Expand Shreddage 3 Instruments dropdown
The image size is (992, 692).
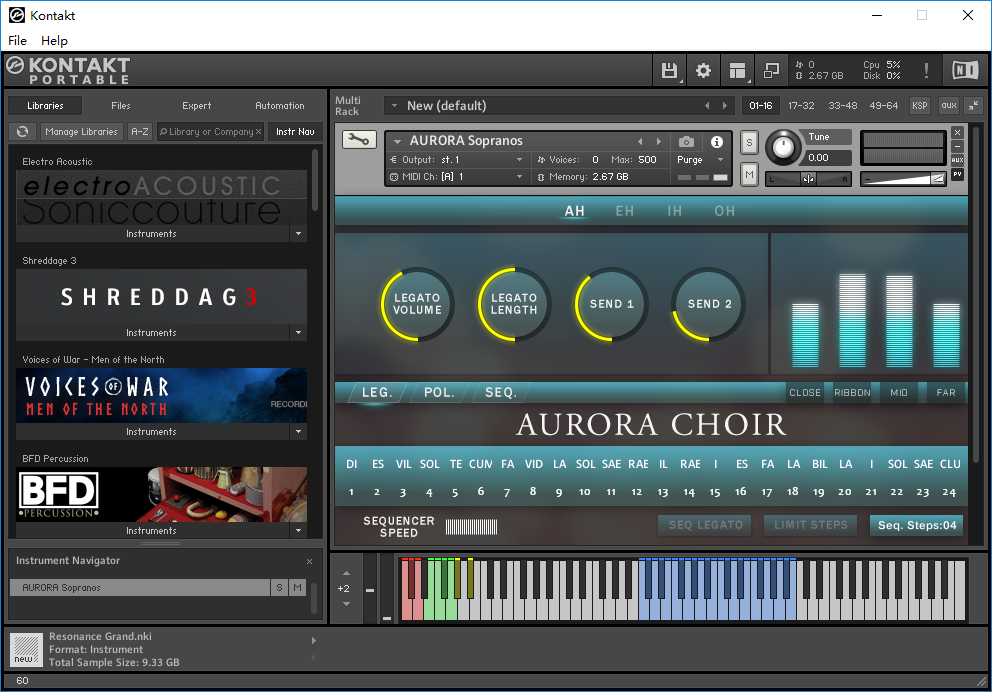click(299, 333)
